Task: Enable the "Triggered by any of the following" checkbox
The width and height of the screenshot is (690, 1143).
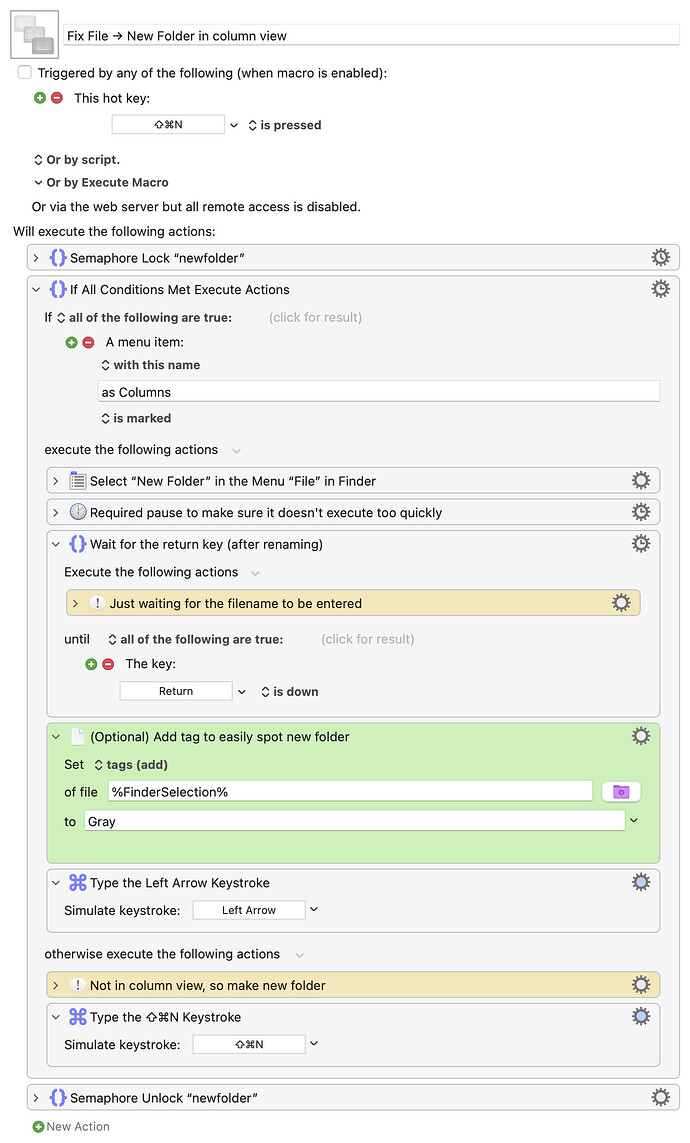Action: click(23, 72)
